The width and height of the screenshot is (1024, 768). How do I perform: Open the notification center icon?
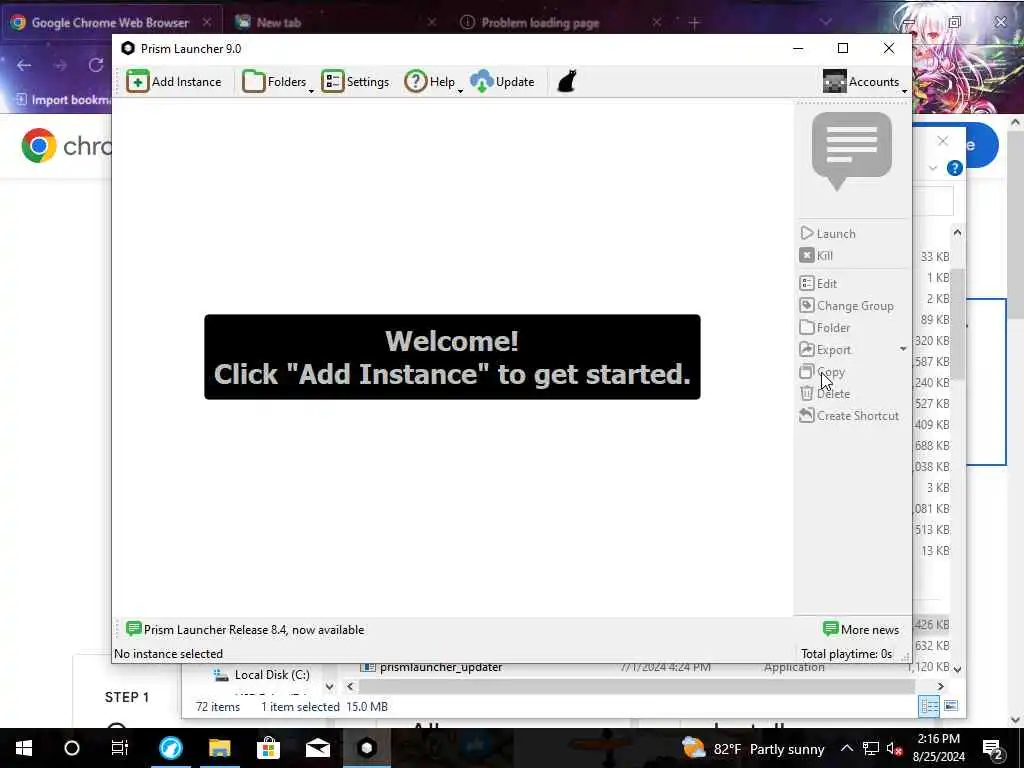[993, 748]
